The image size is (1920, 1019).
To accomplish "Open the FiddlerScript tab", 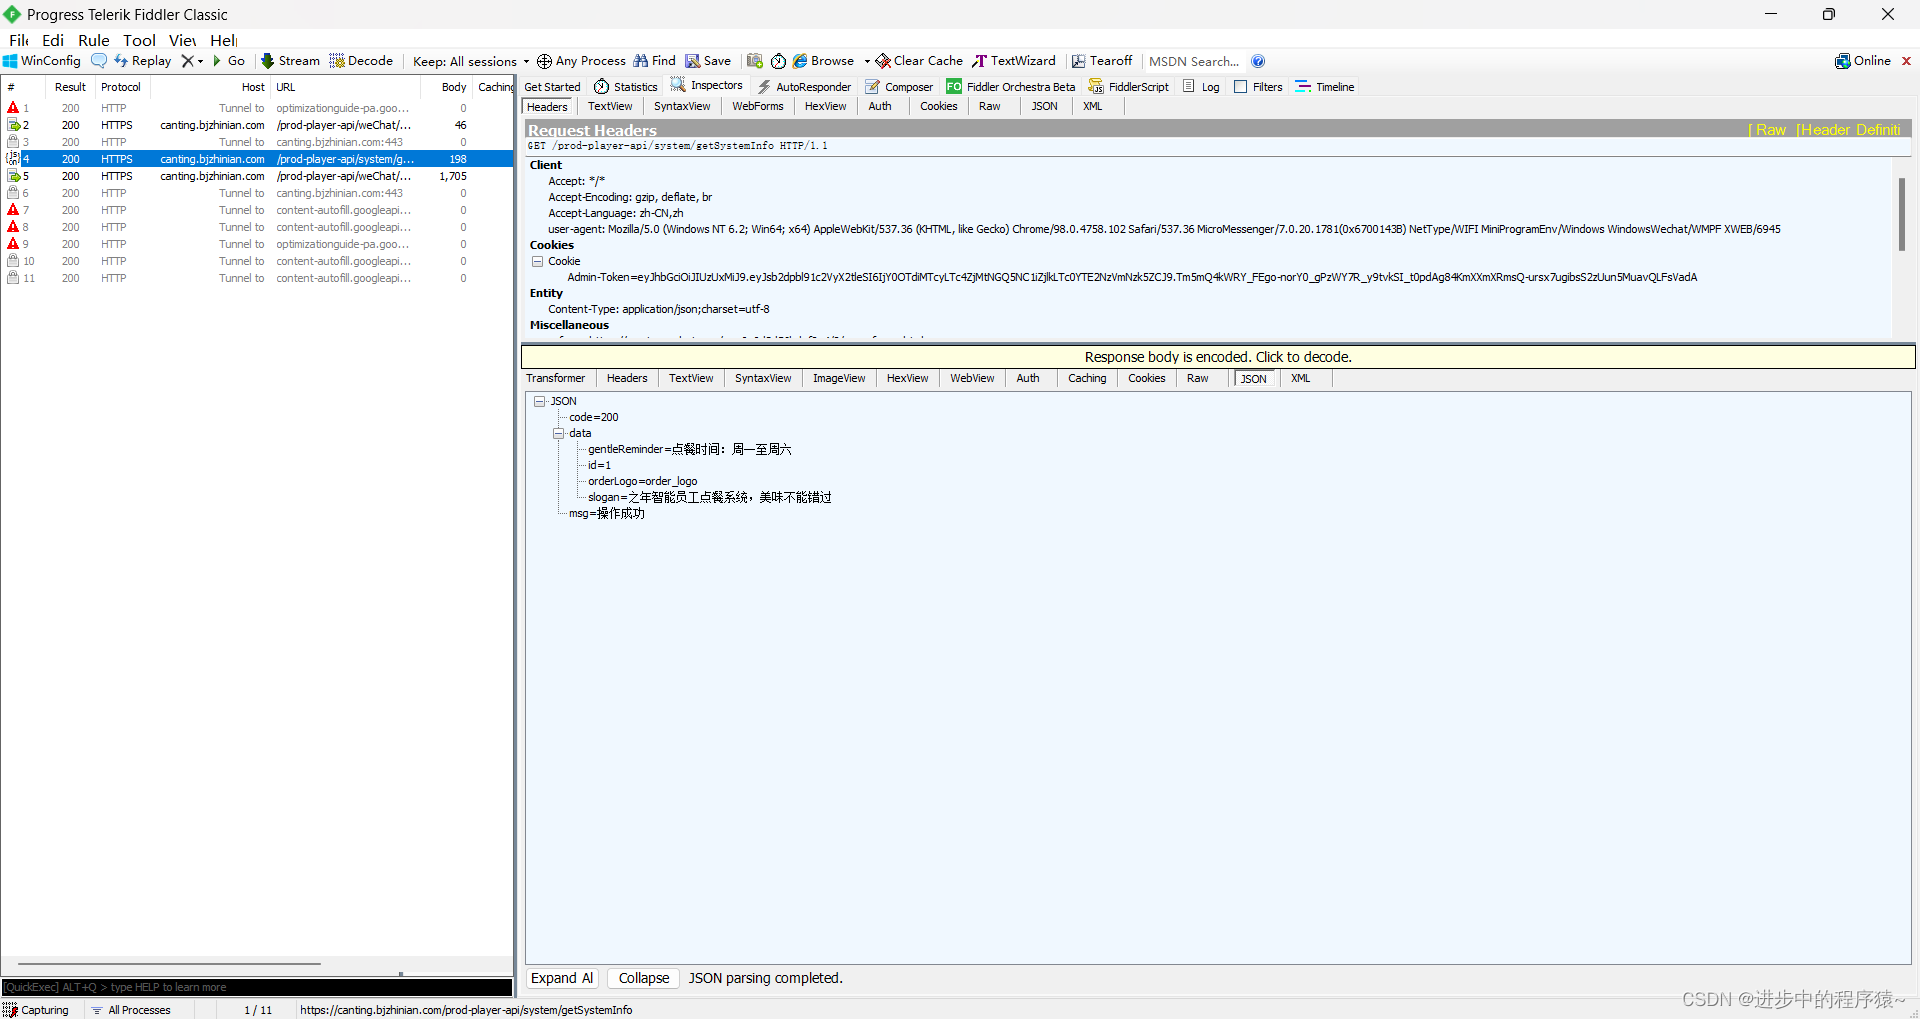I will pyautogui.click(x=1128, y=87).
